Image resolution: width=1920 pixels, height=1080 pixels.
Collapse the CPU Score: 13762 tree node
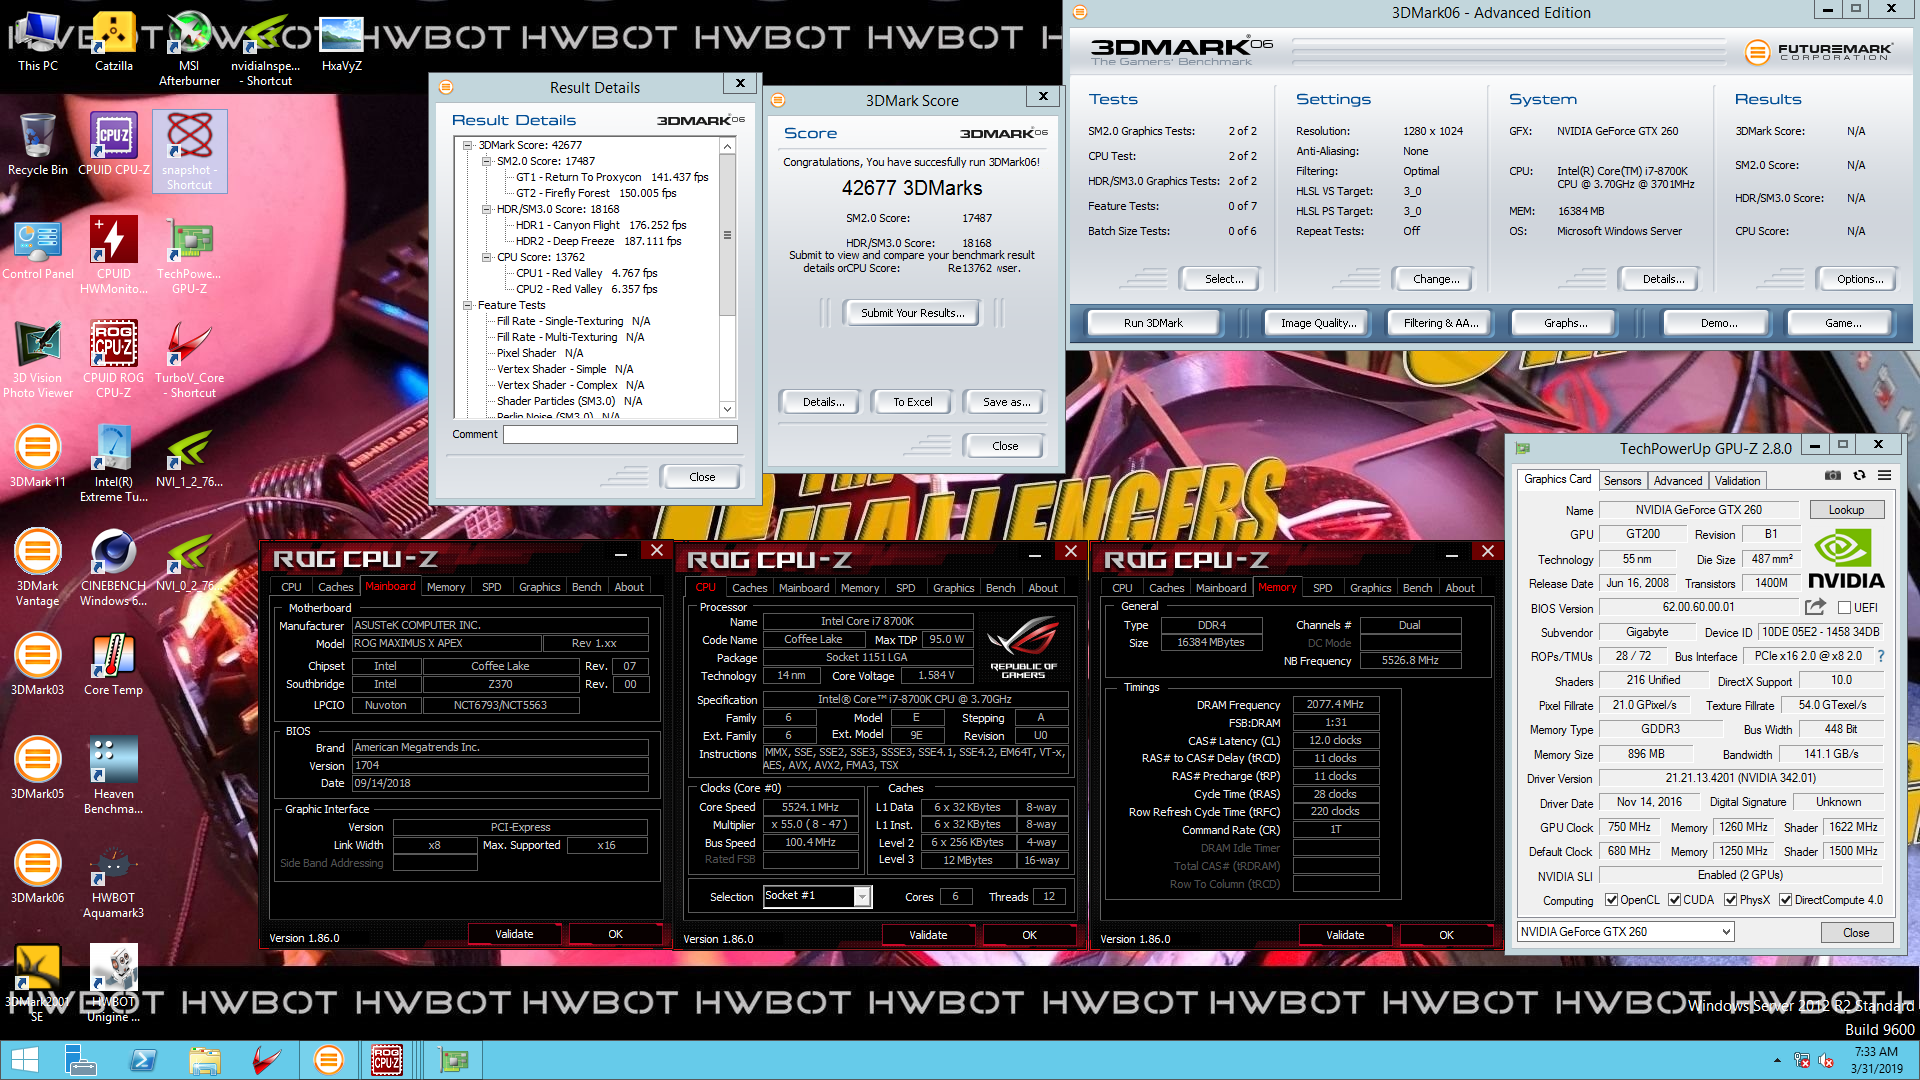click(486, 257)
